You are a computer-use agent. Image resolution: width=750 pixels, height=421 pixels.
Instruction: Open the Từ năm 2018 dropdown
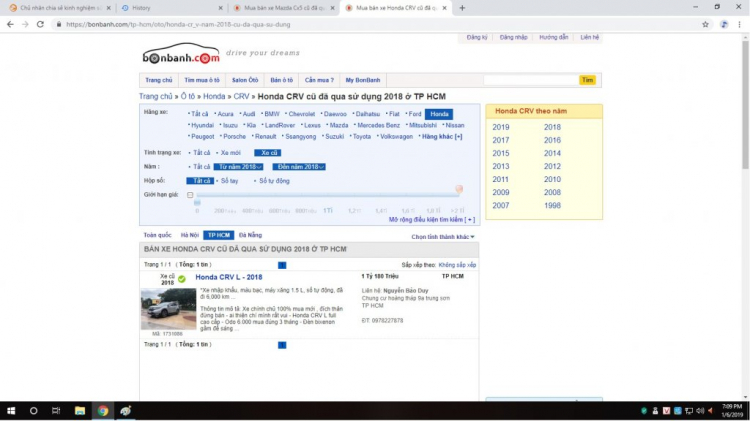238,166
